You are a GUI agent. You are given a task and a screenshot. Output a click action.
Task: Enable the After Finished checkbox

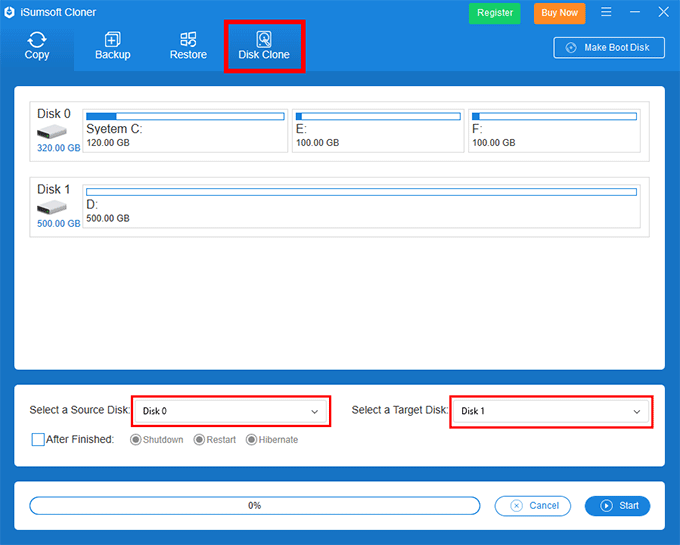38,440
